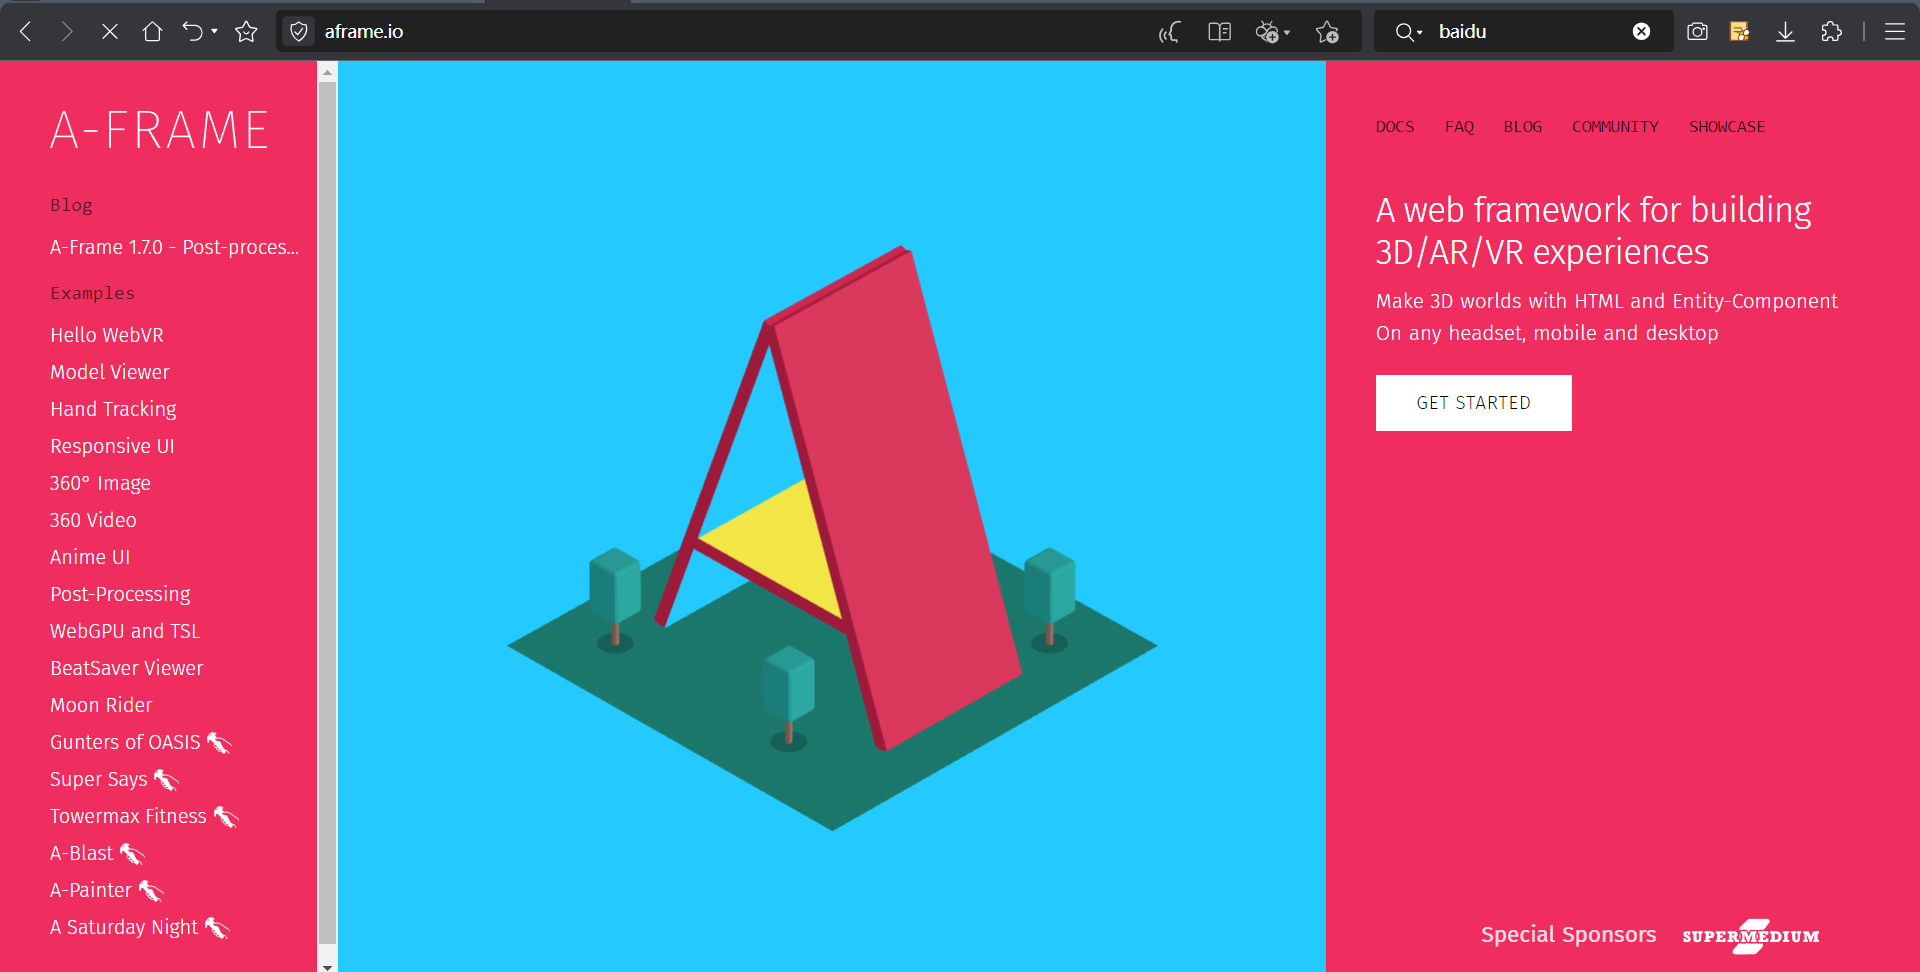This screenshot has height=972, width=1920.
Task: Open the BLOG navigation item
Action: [1523, 127]
